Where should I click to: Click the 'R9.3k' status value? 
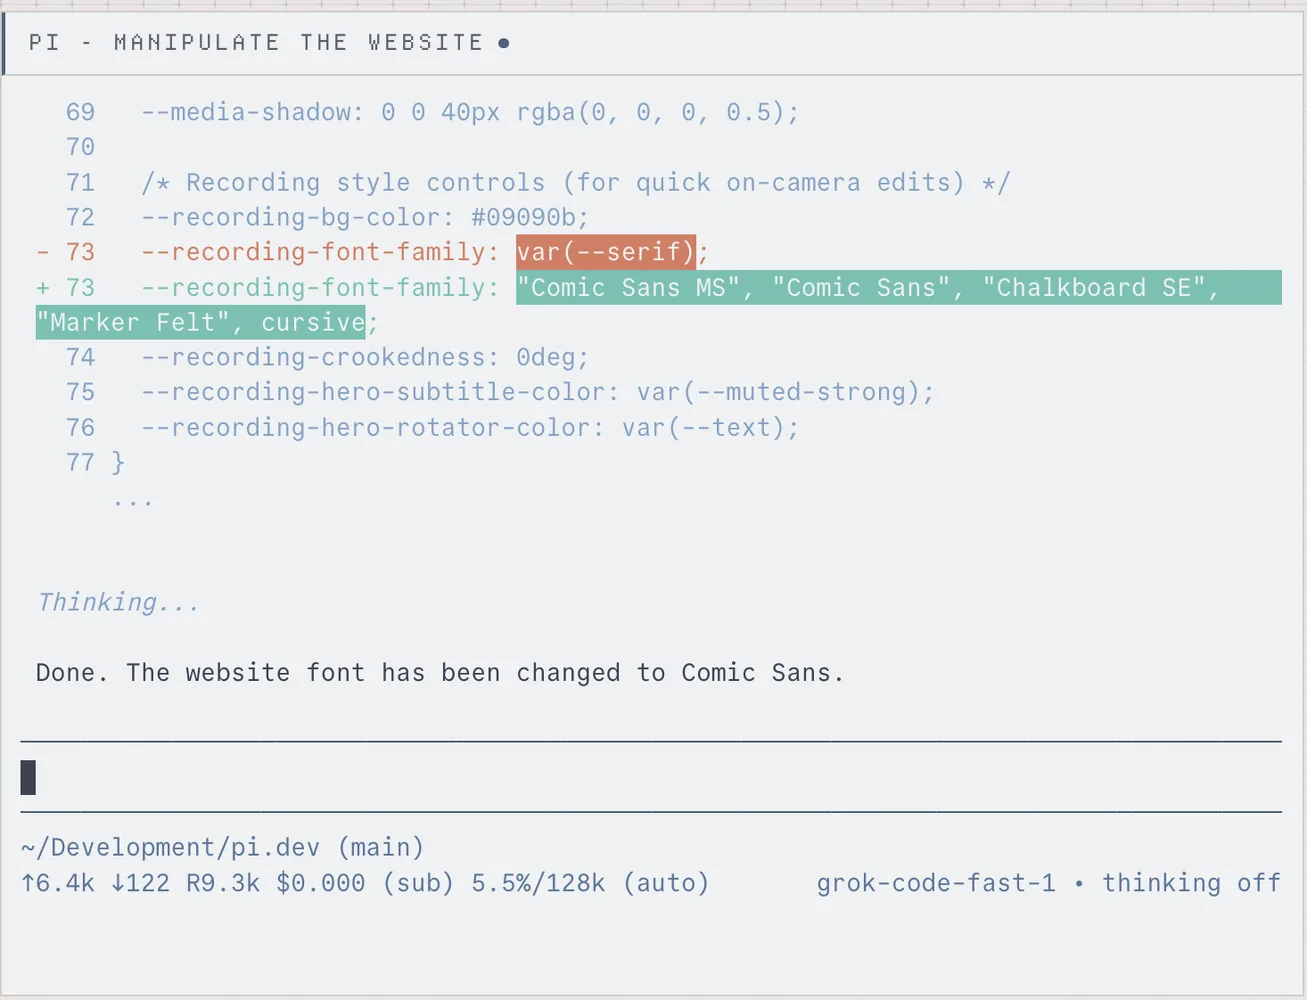click(x=223, y=883)
